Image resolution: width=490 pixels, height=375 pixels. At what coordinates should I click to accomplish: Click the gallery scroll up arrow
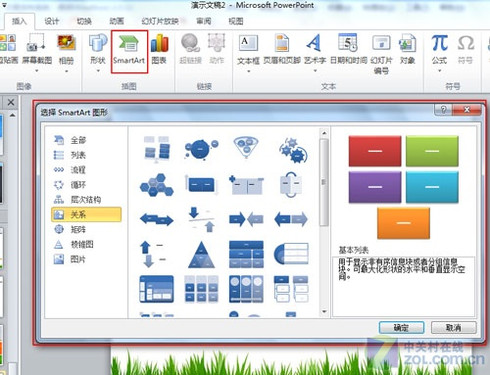pyautogui.click(x=324, y=133)
